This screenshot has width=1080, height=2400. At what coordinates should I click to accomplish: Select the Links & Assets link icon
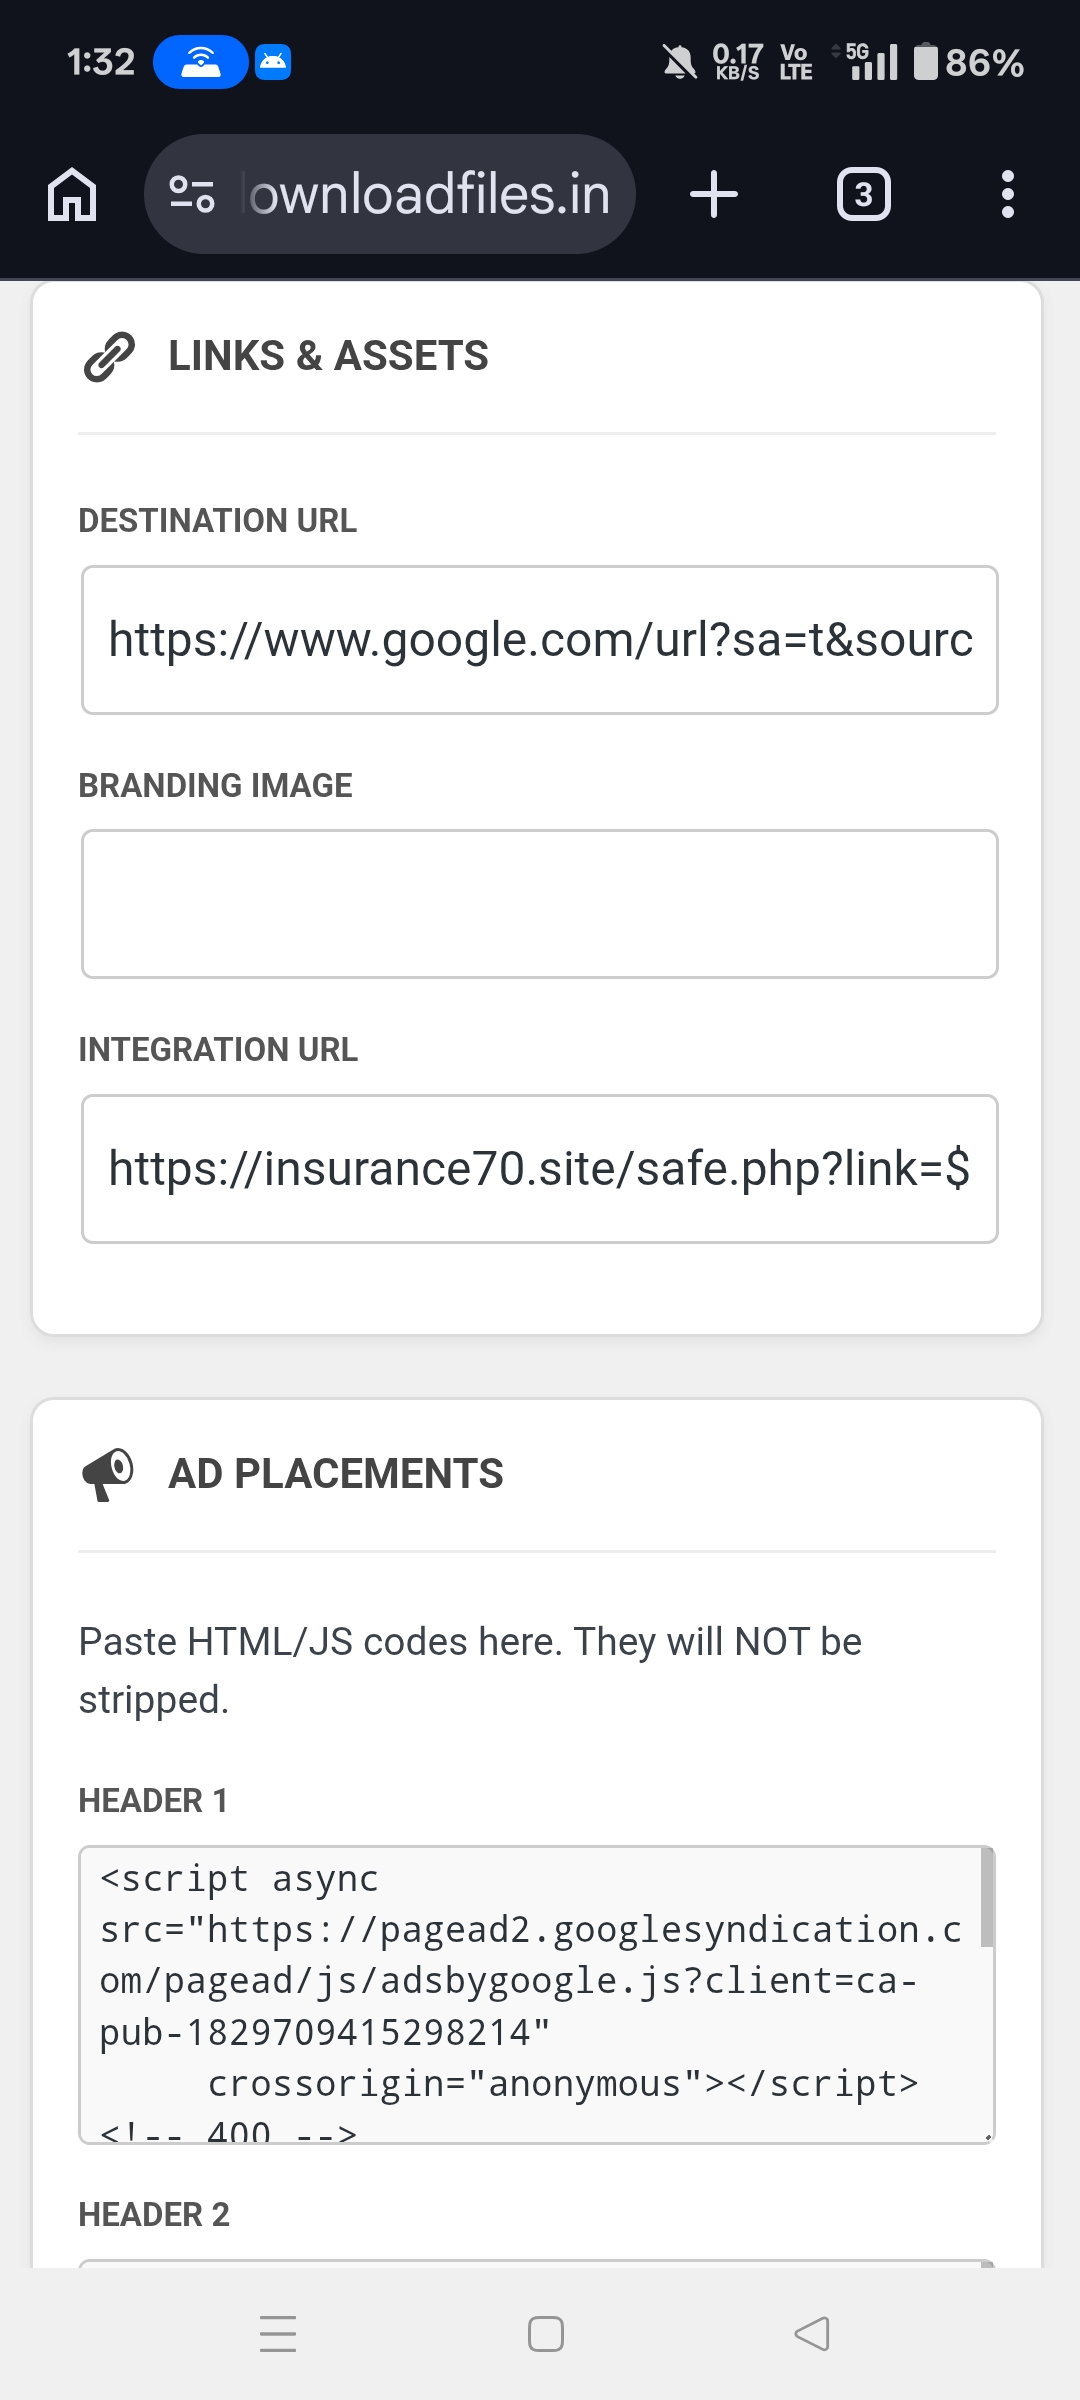pos(108,357)
